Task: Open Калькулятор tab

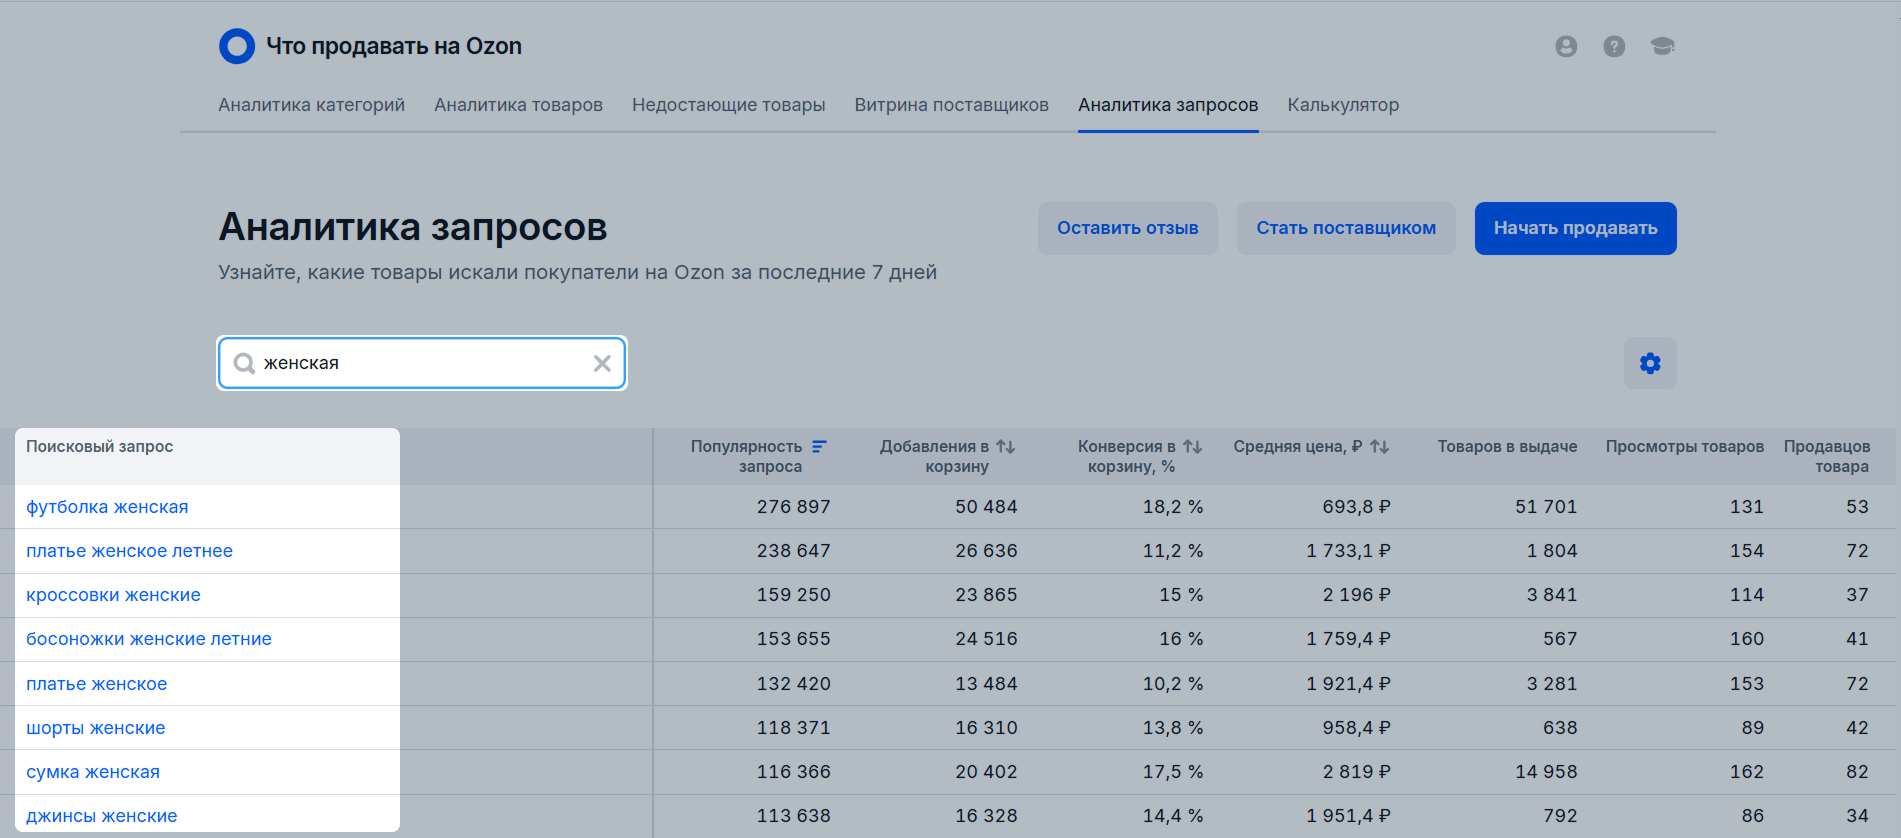Action: pos(1343,105)
